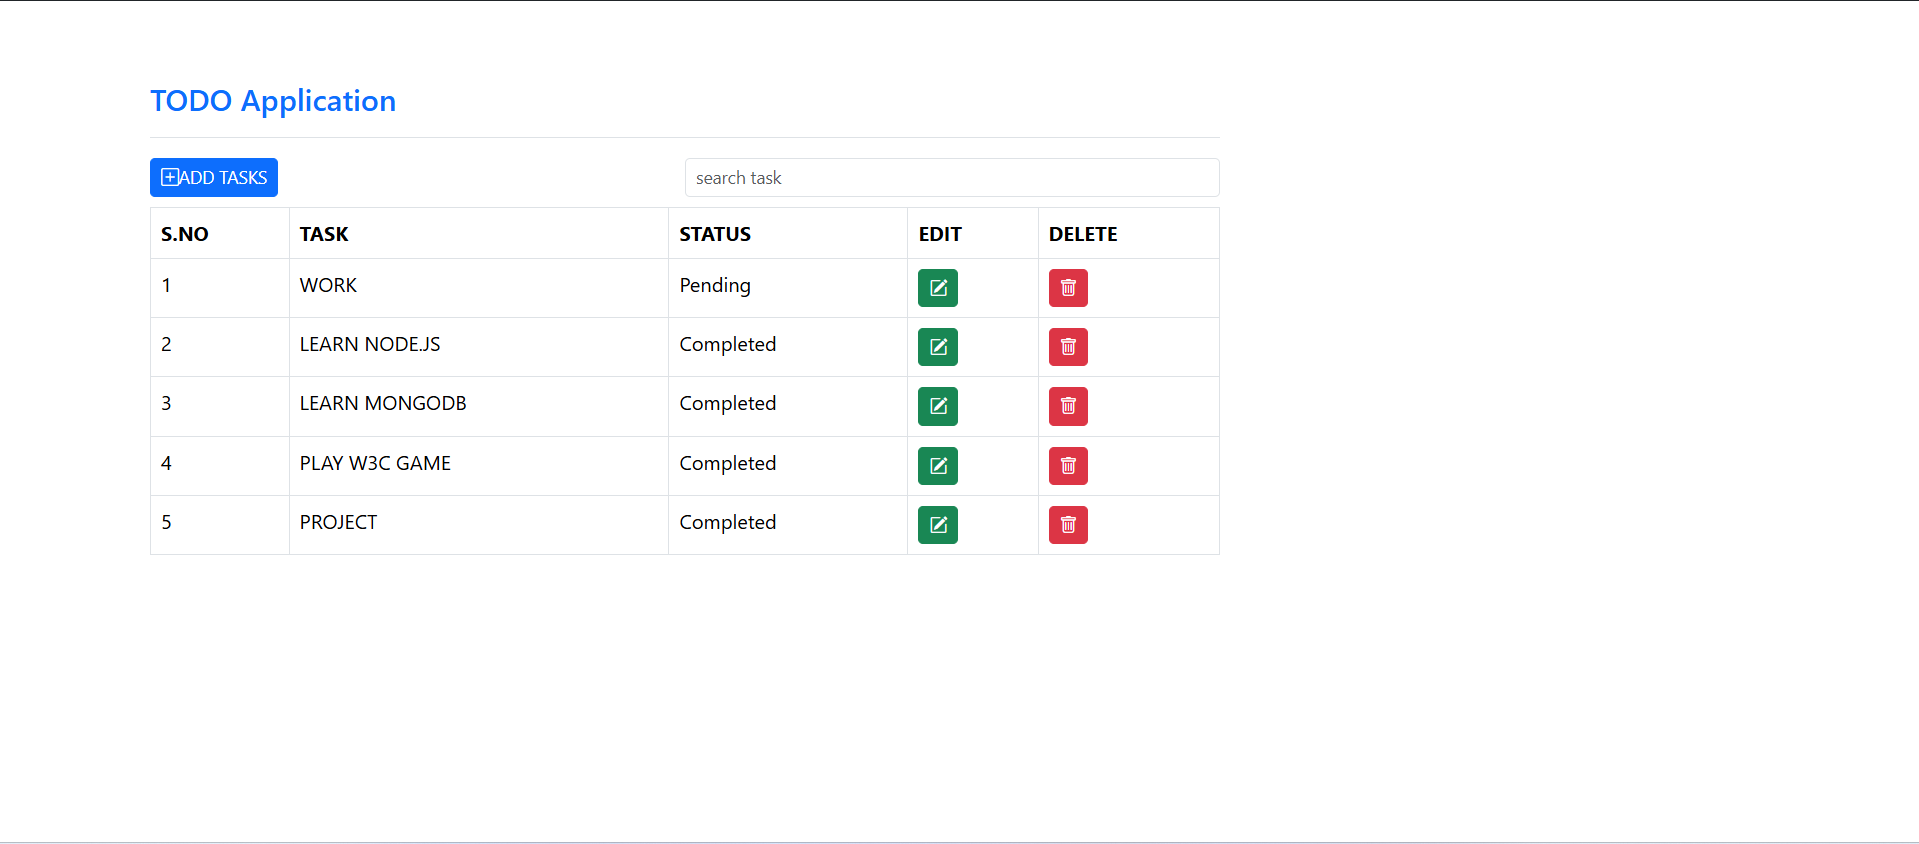Edit the PROJECT task

click(938, 525)
